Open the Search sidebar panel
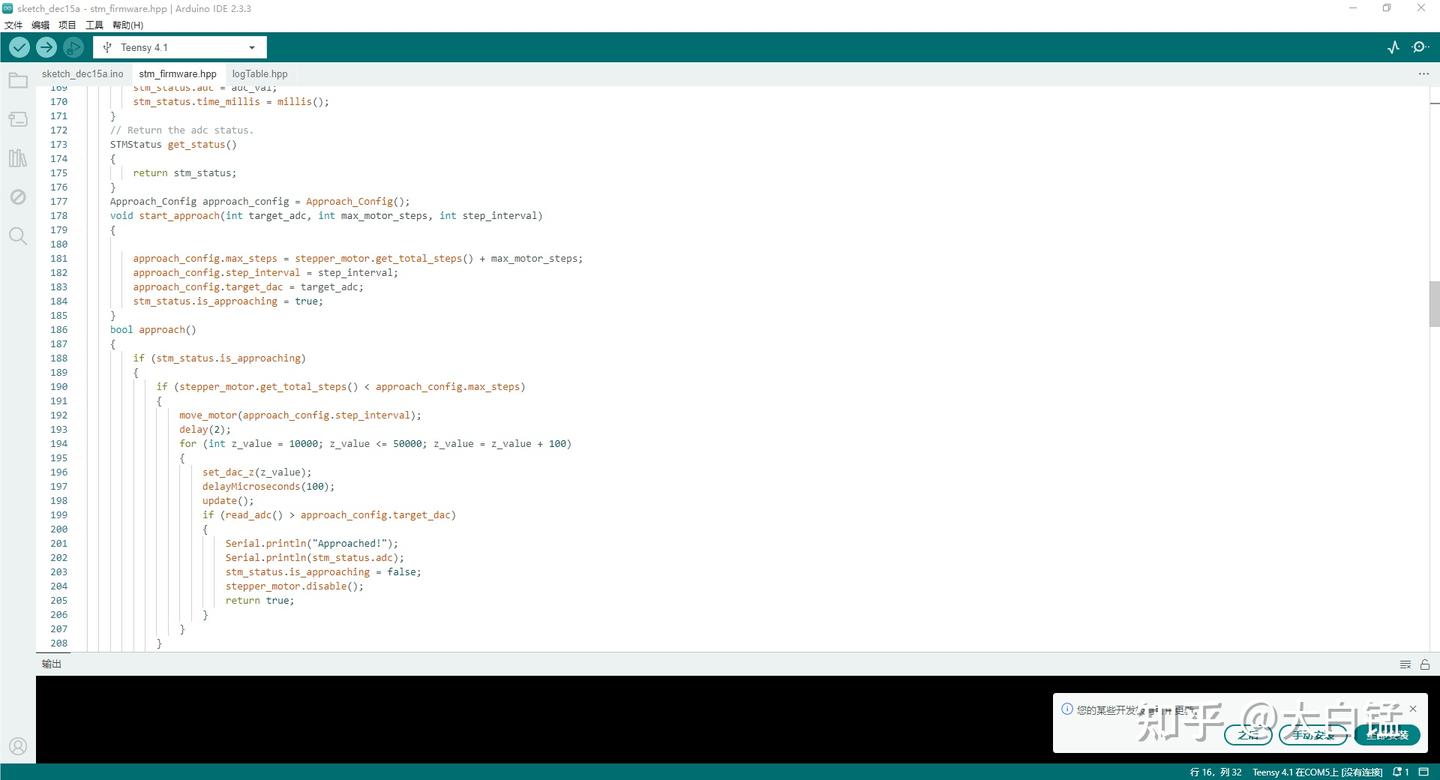 pos(18,236)
